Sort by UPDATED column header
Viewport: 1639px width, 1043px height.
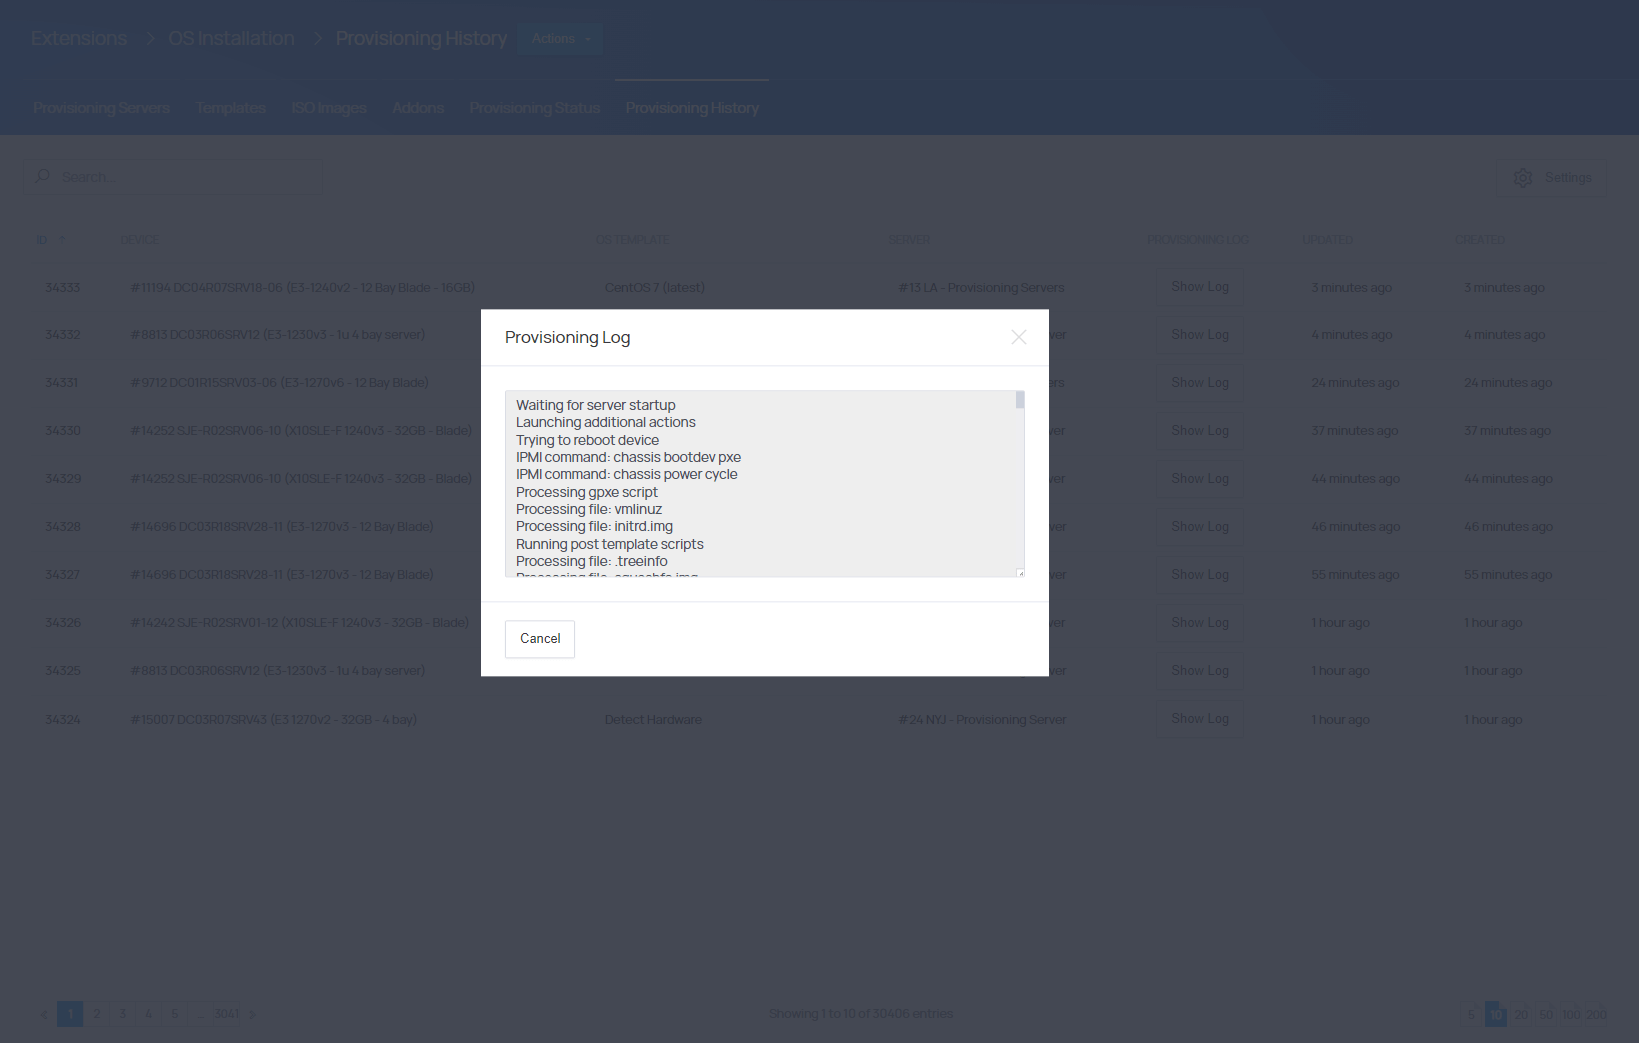pyautogui.click(x=1327, y=240)
